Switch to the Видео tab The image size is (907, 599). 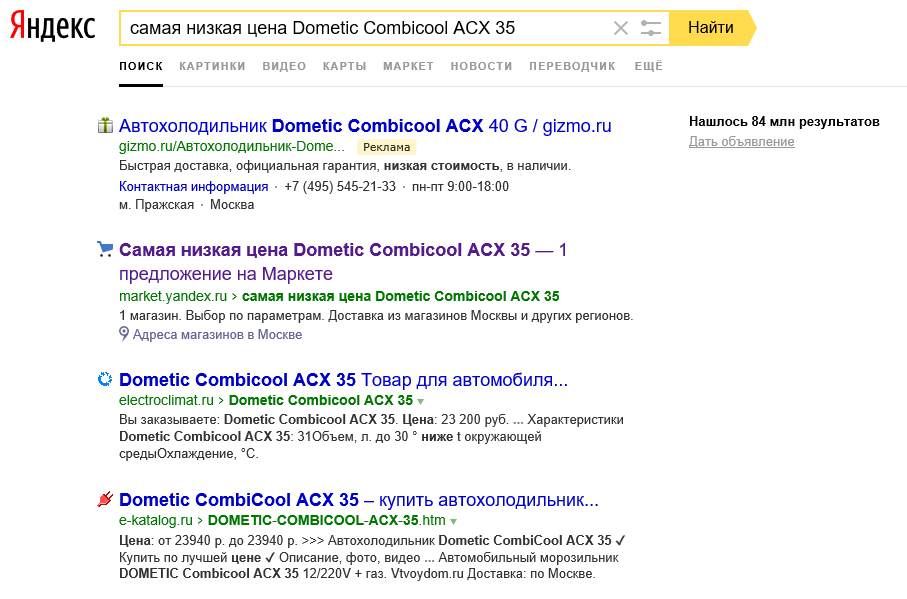pos(284,66)
